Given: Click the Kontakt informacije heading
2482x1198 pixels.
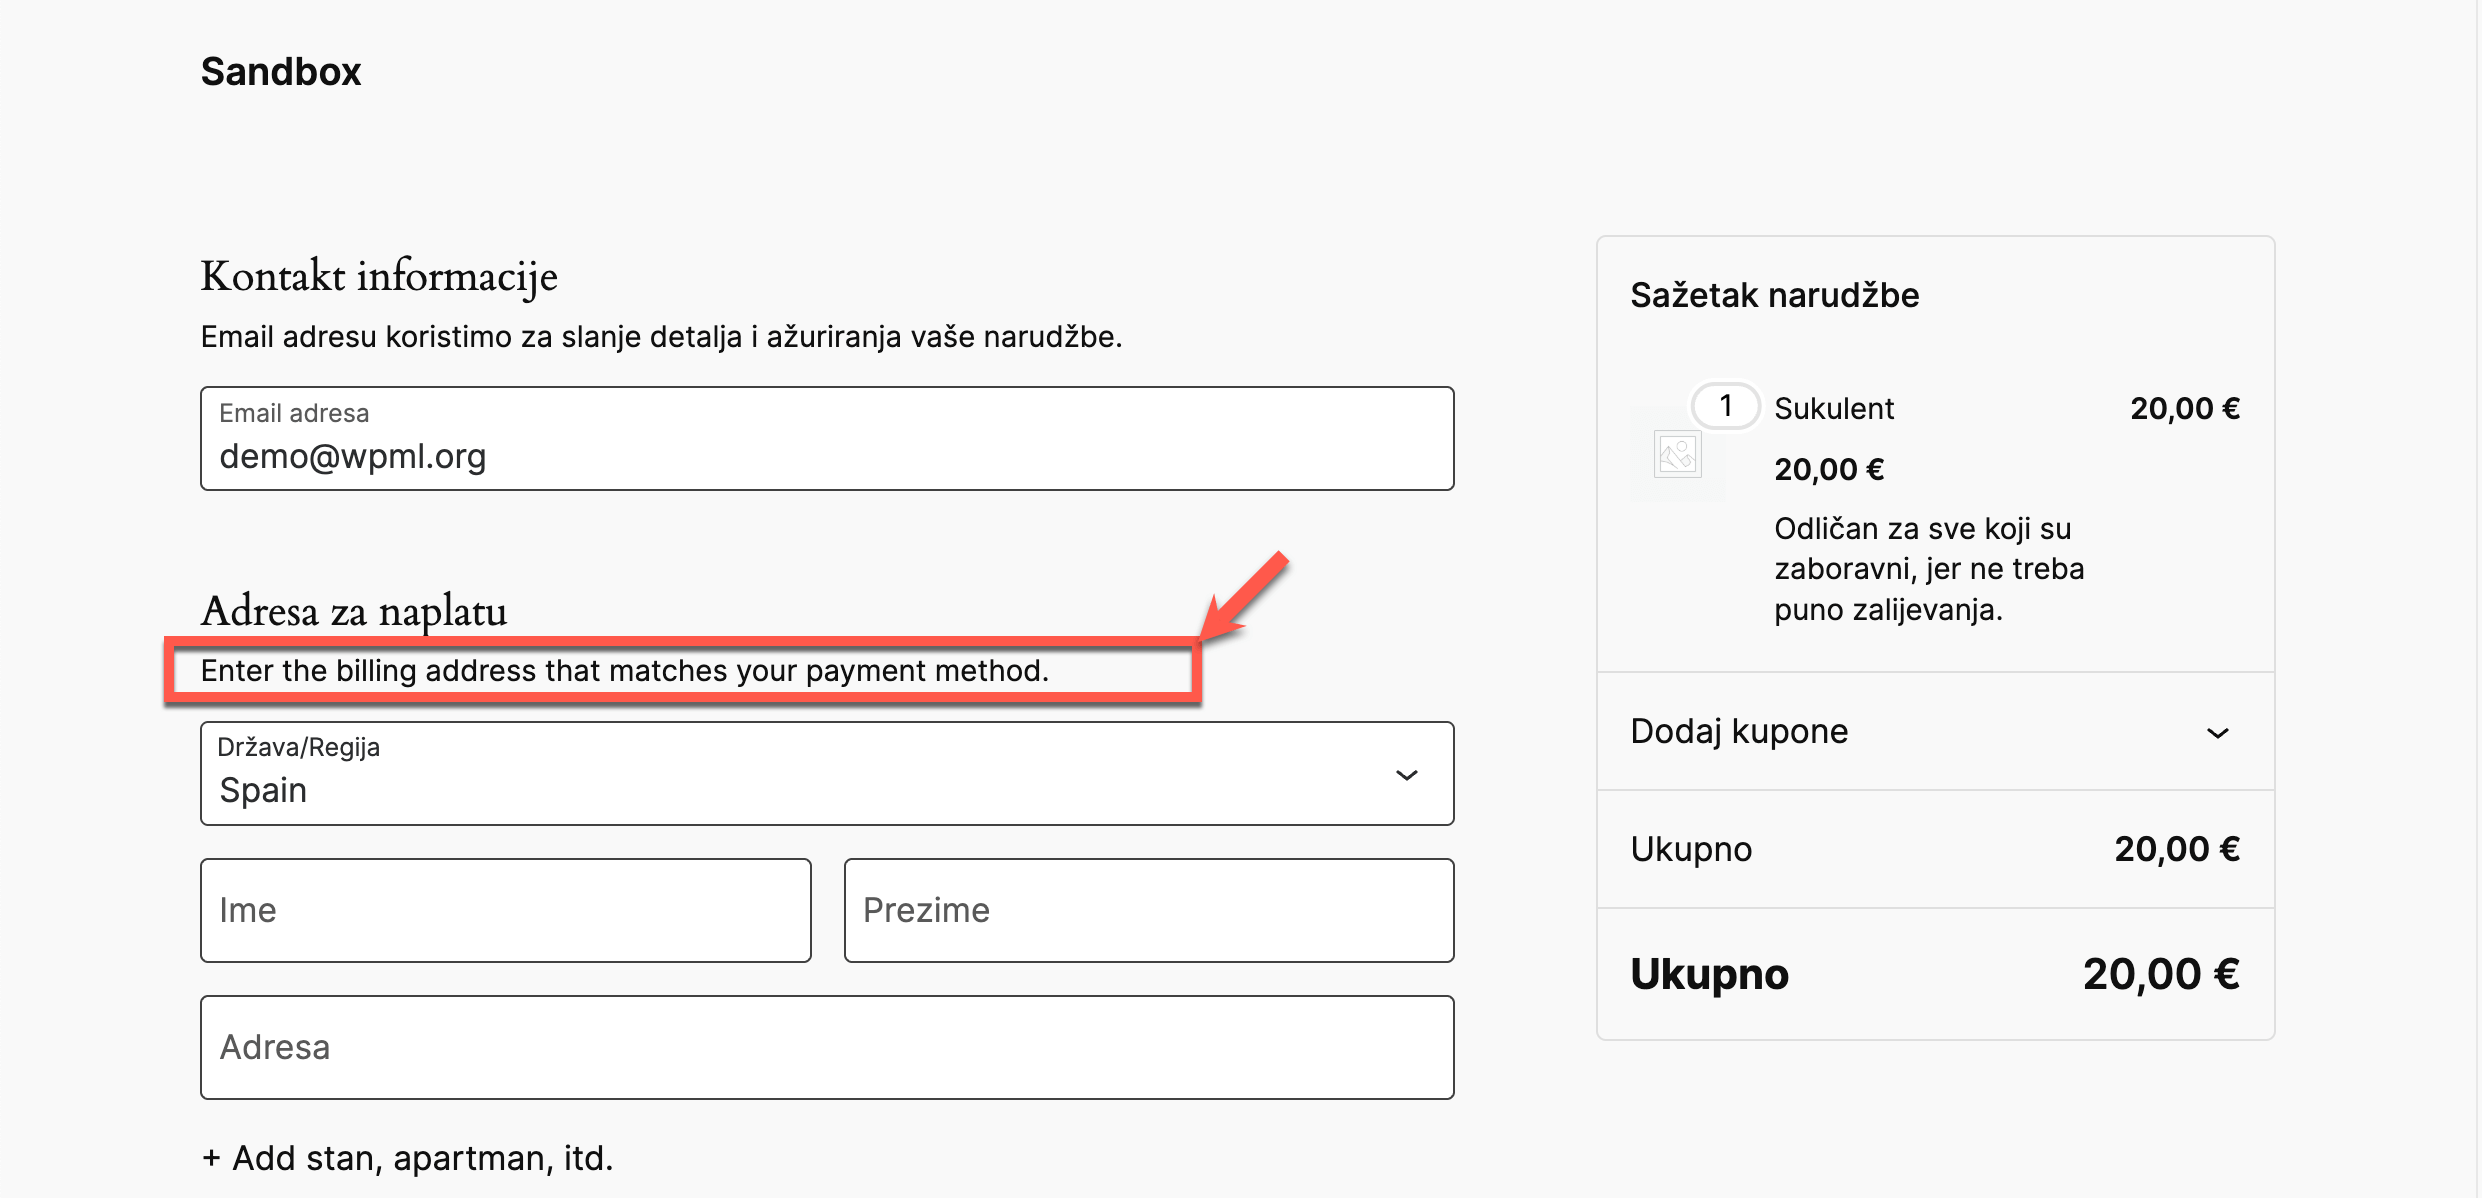Looking at the screenshot, I should tap(379, 277).
